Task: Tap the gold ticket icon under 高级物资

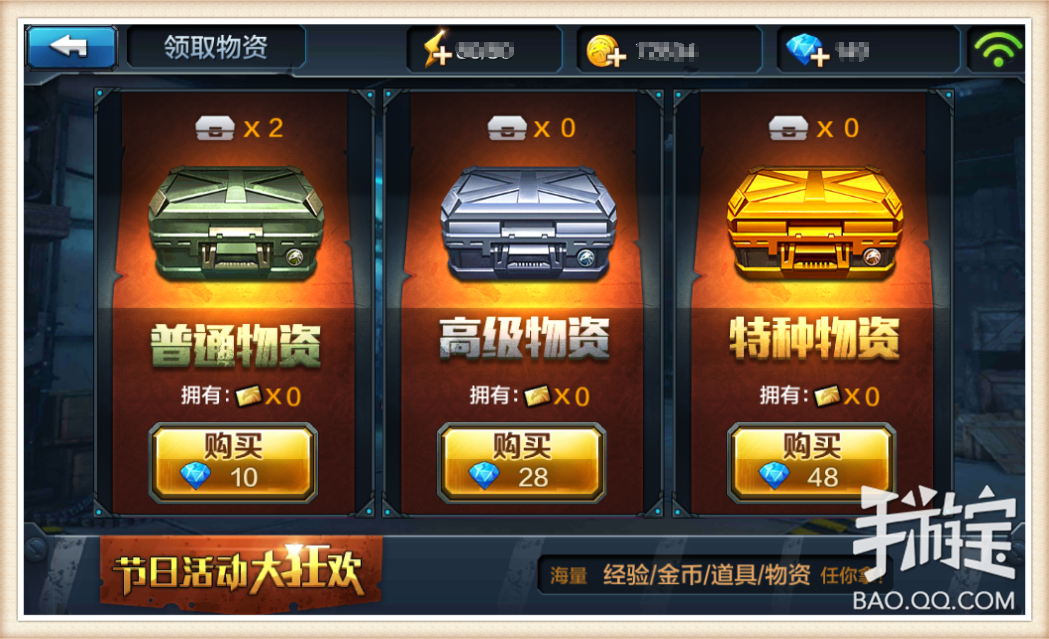Action: click(x=537, y=396)
